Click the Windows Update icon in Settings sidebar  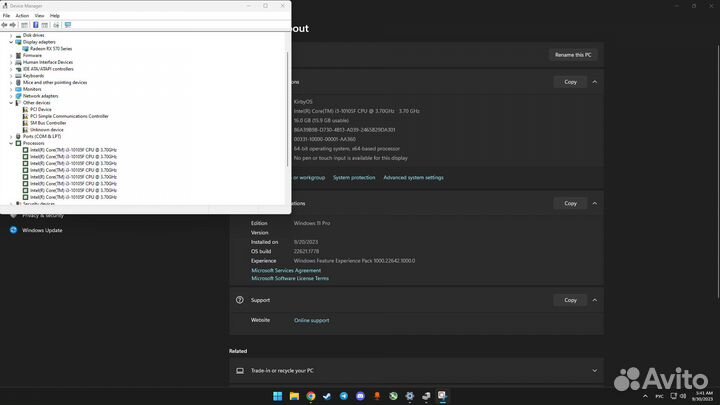pos(13,230)
